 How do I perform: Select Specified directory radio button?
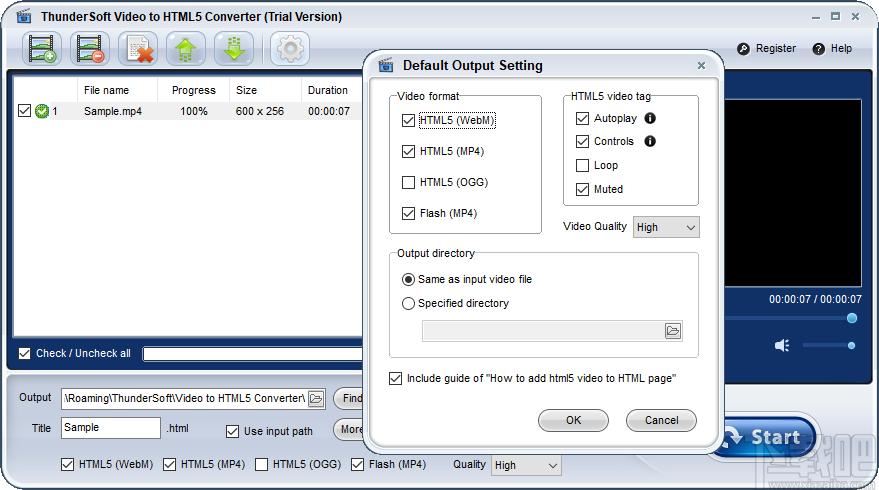408,303
